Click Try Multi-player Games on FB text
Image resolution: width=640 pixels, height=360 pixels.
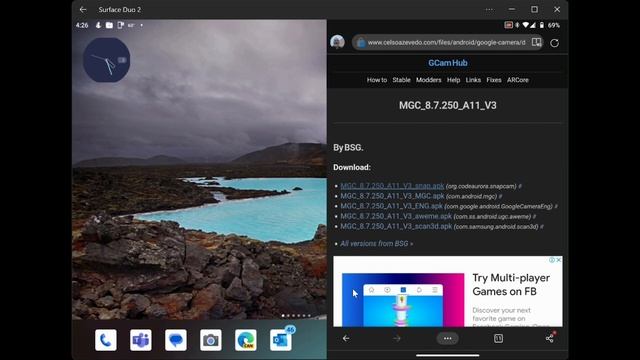coord(511,284)
